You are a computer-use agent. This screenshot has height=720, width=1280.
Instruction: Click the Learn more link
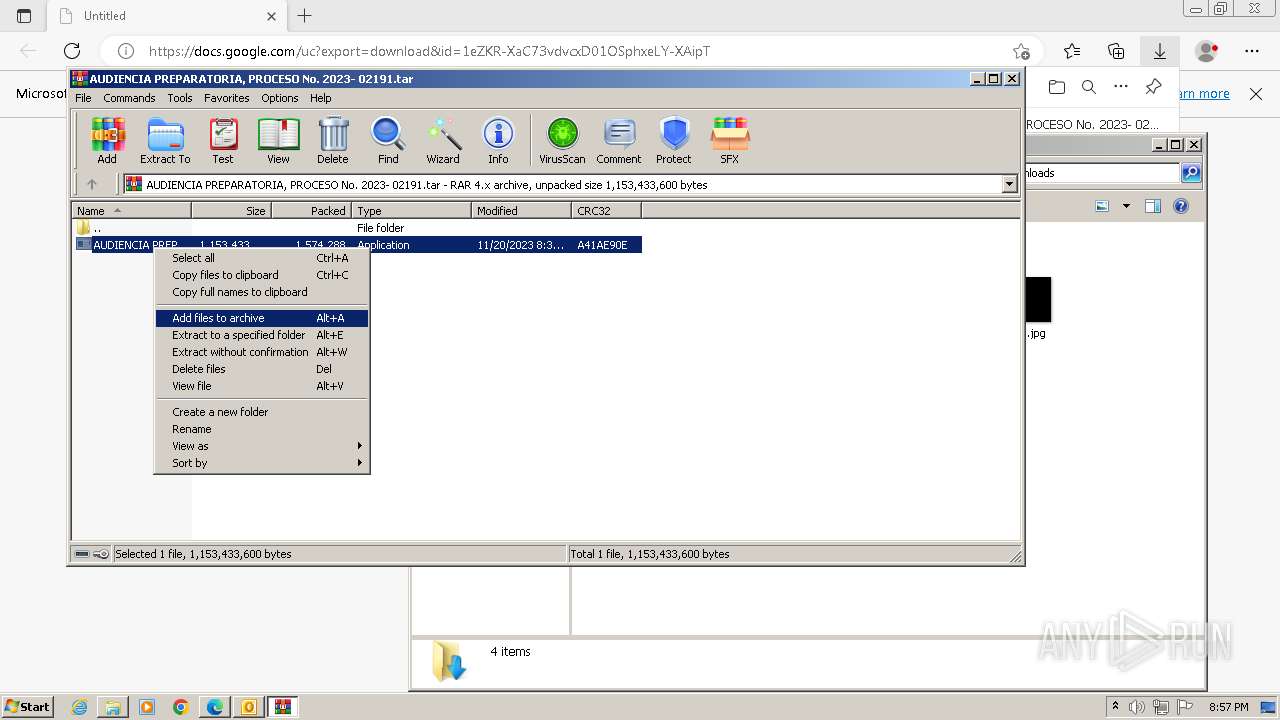(x=1204, y=94)
